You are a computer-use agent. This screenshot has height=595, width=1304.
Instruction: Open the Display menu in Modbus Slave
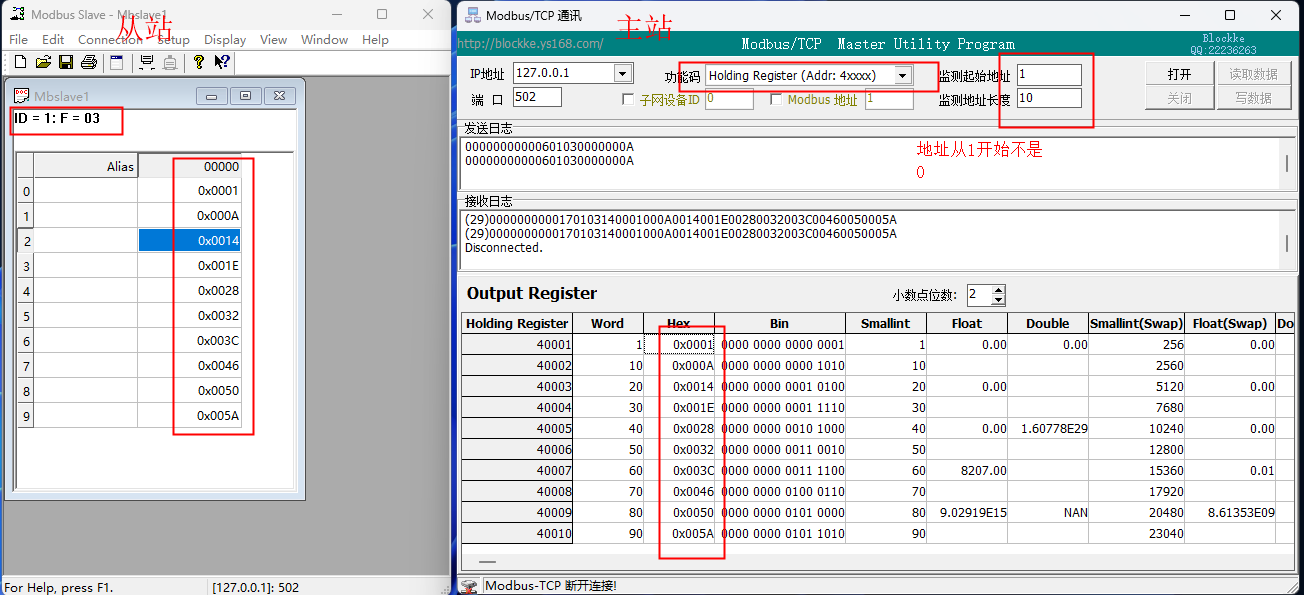225,40
